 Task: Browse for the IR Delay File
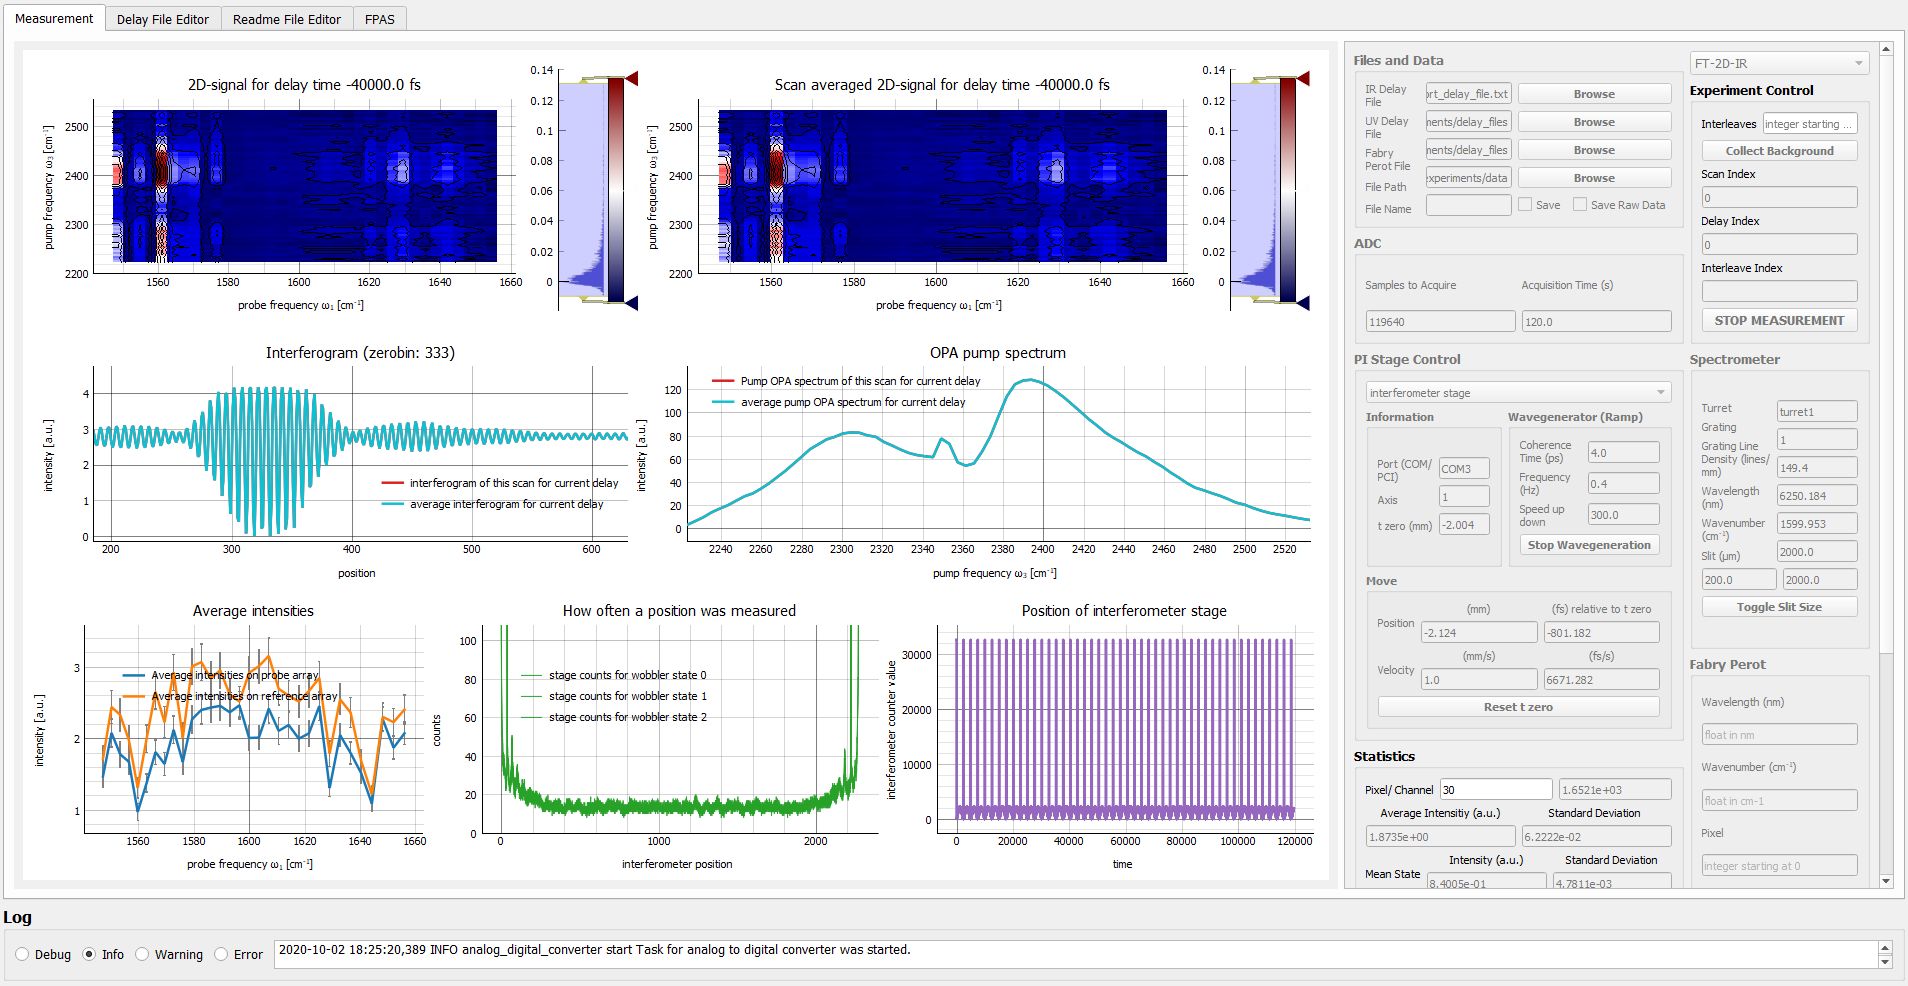1594,94
